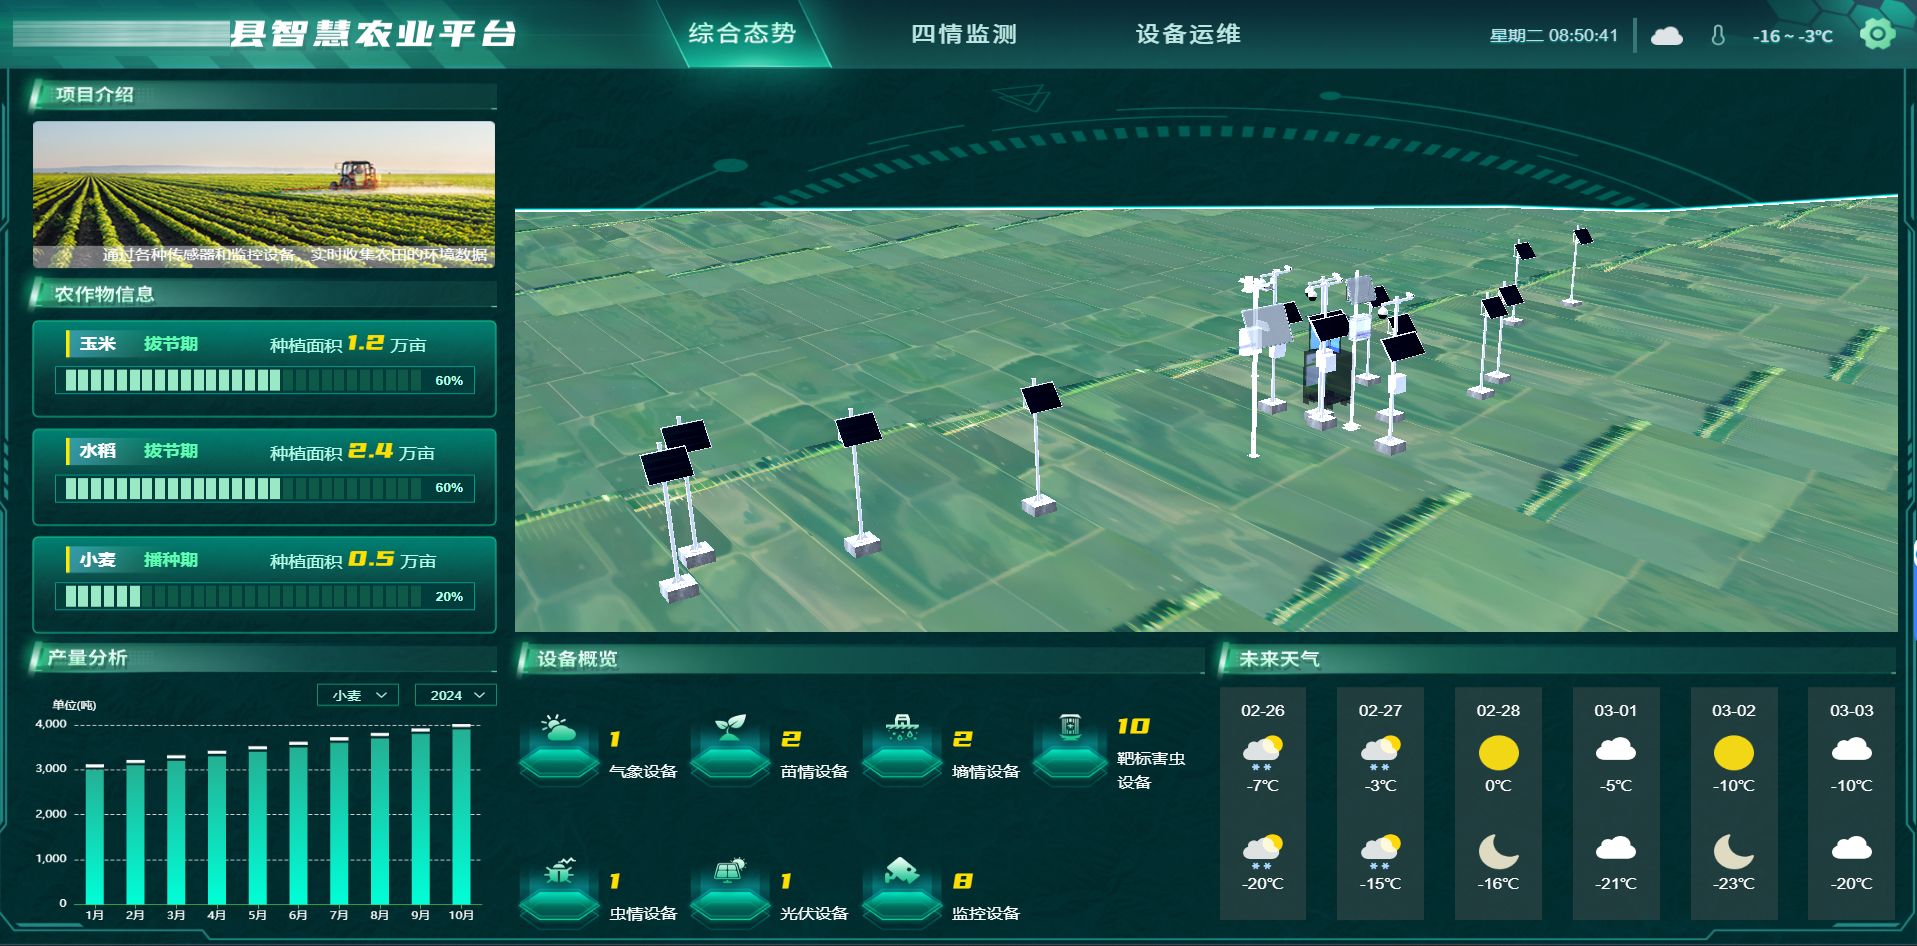Select the 靶标害虫设备 pest trap icon
This screenshot has width=1917, height=946.
click(x=1070, y=742)
